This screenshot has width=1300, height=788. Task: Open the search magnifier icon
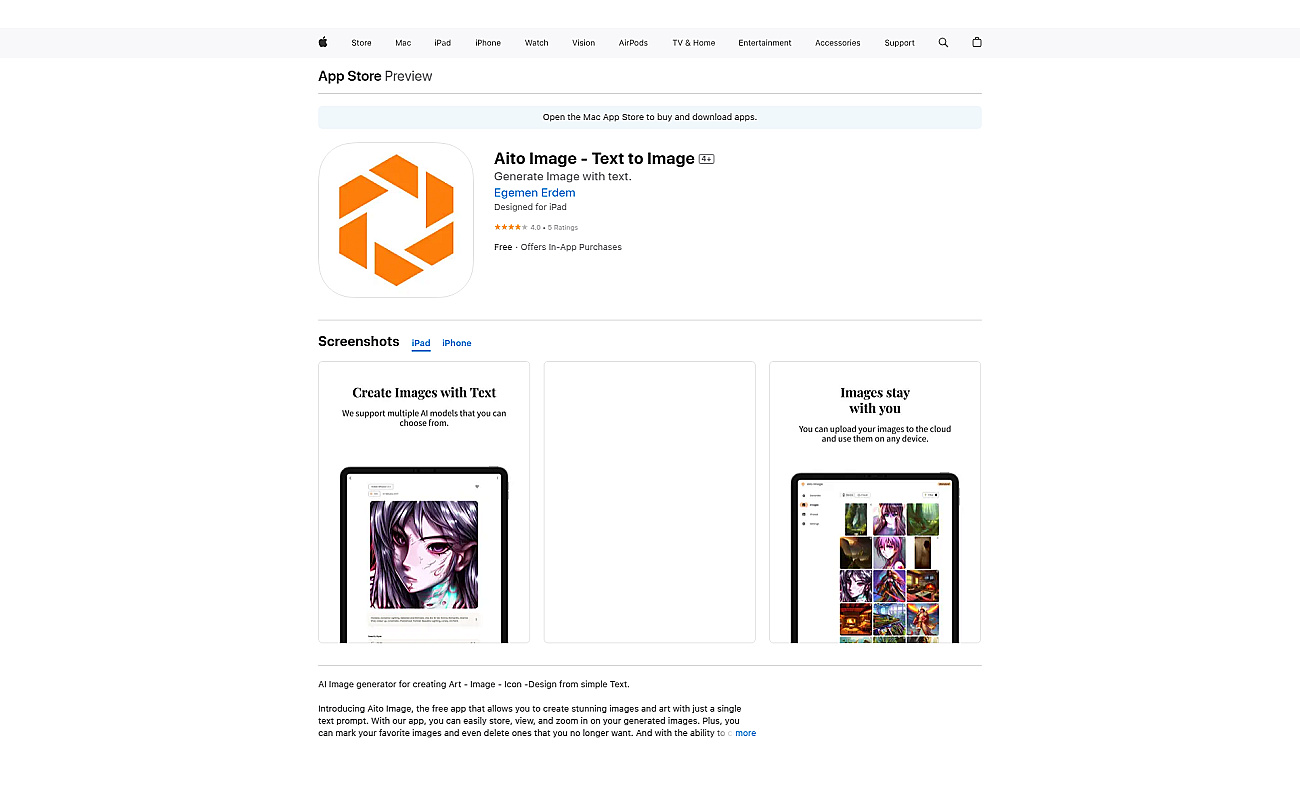[x=943, y=43]
